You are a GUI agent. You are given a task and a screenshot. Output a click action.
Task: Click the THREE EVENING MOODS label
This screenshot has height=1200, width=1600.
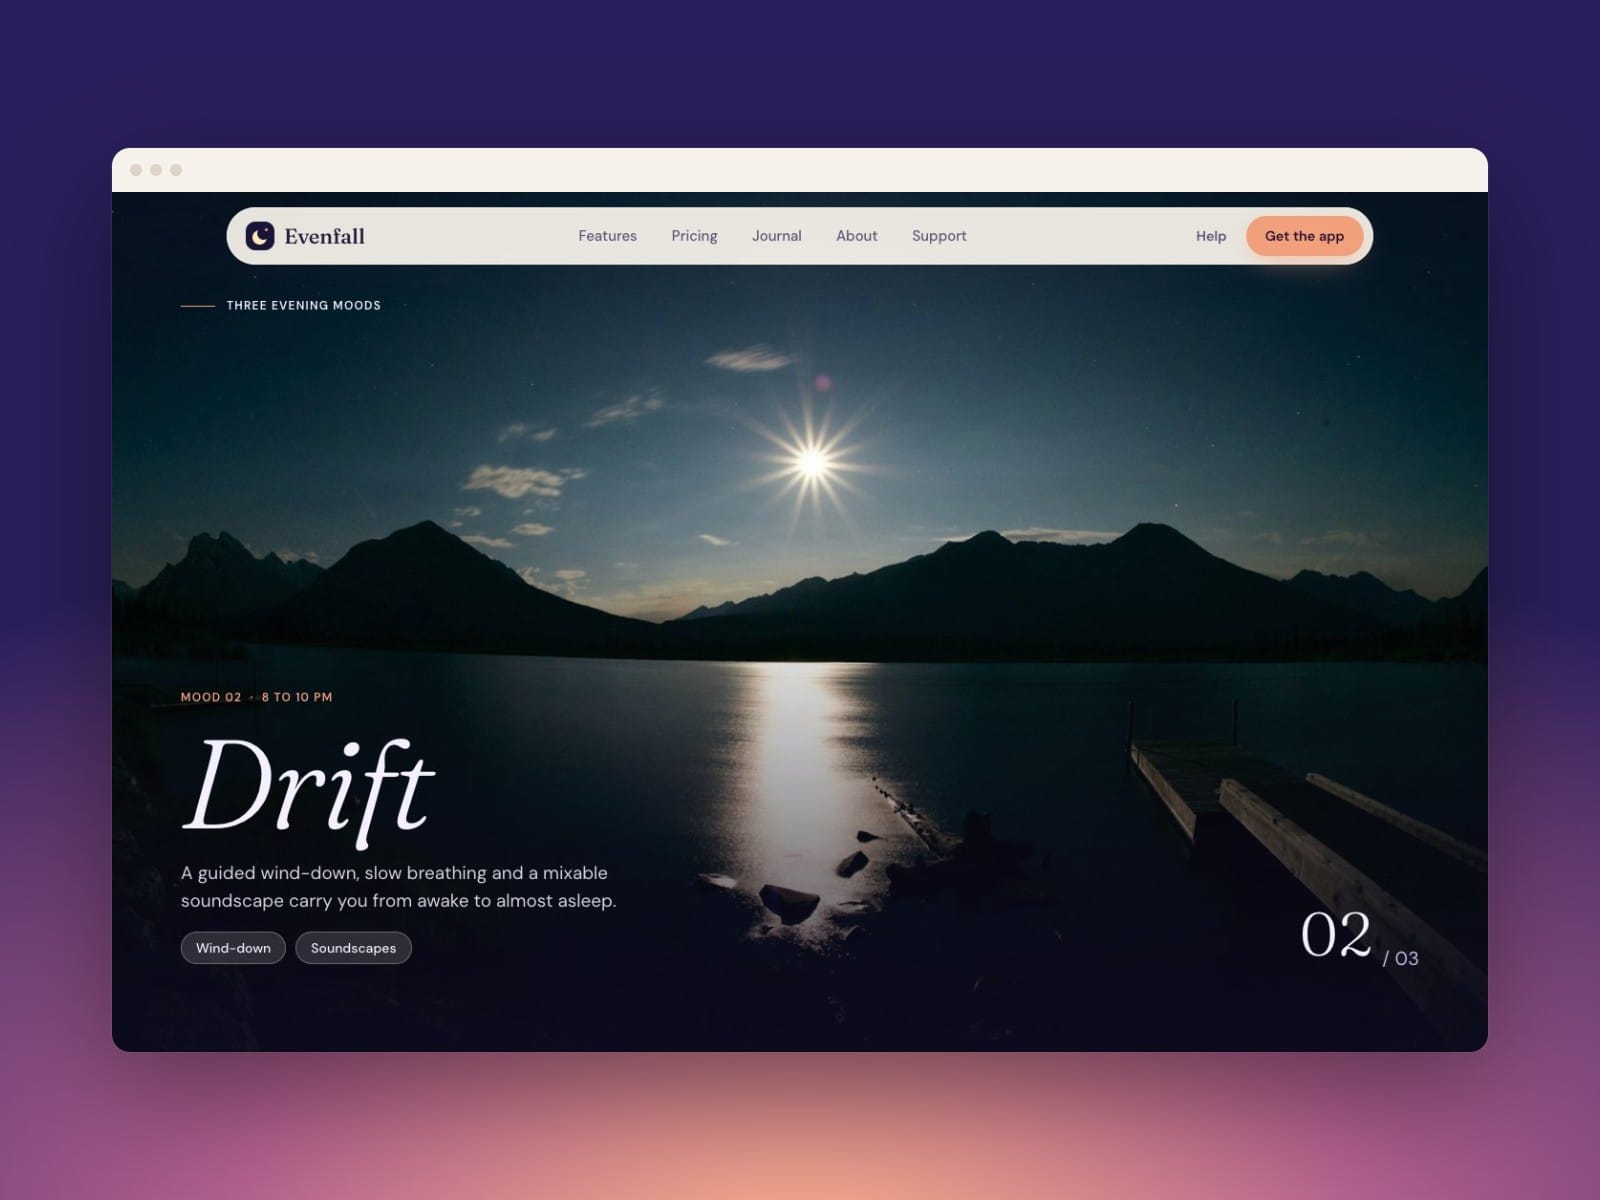303,306
